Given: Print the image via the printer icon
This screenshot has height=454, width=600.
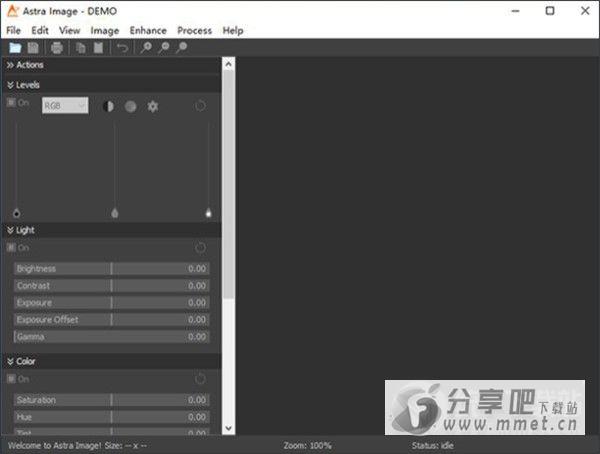Looking at the screenshot, I should 57,48.
